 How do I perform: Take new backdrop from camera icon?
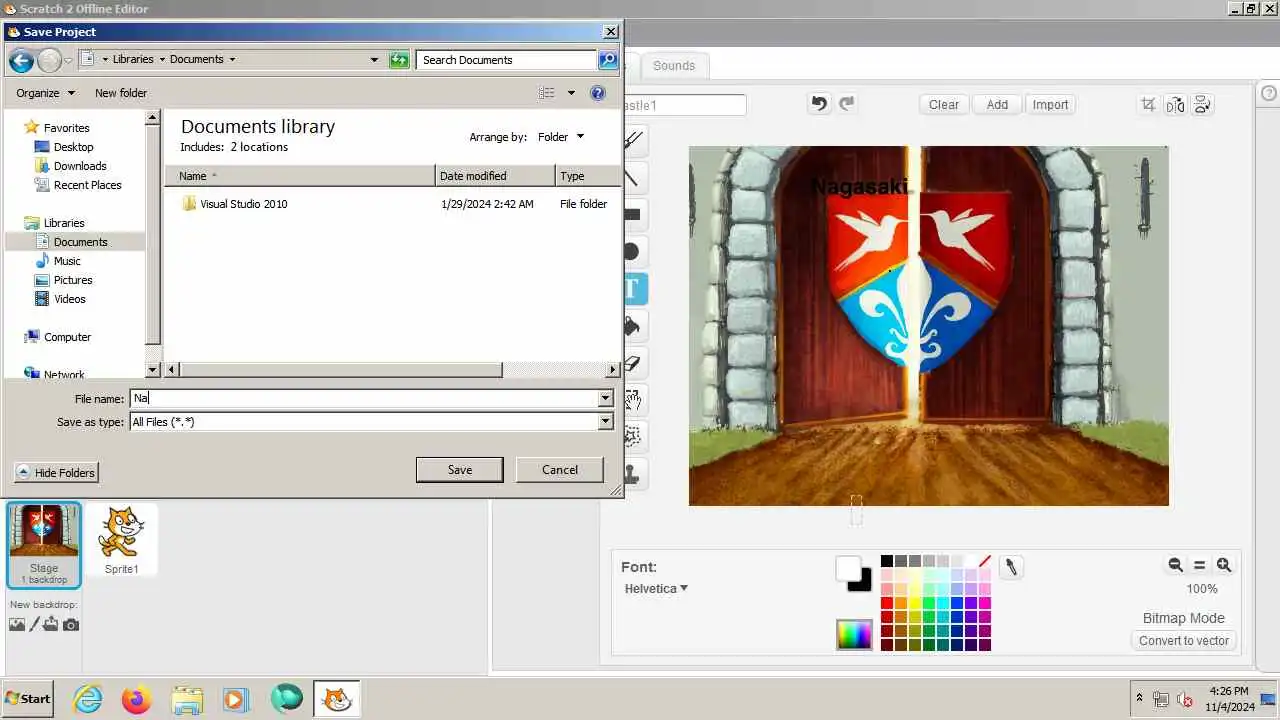tap(70, 624)
